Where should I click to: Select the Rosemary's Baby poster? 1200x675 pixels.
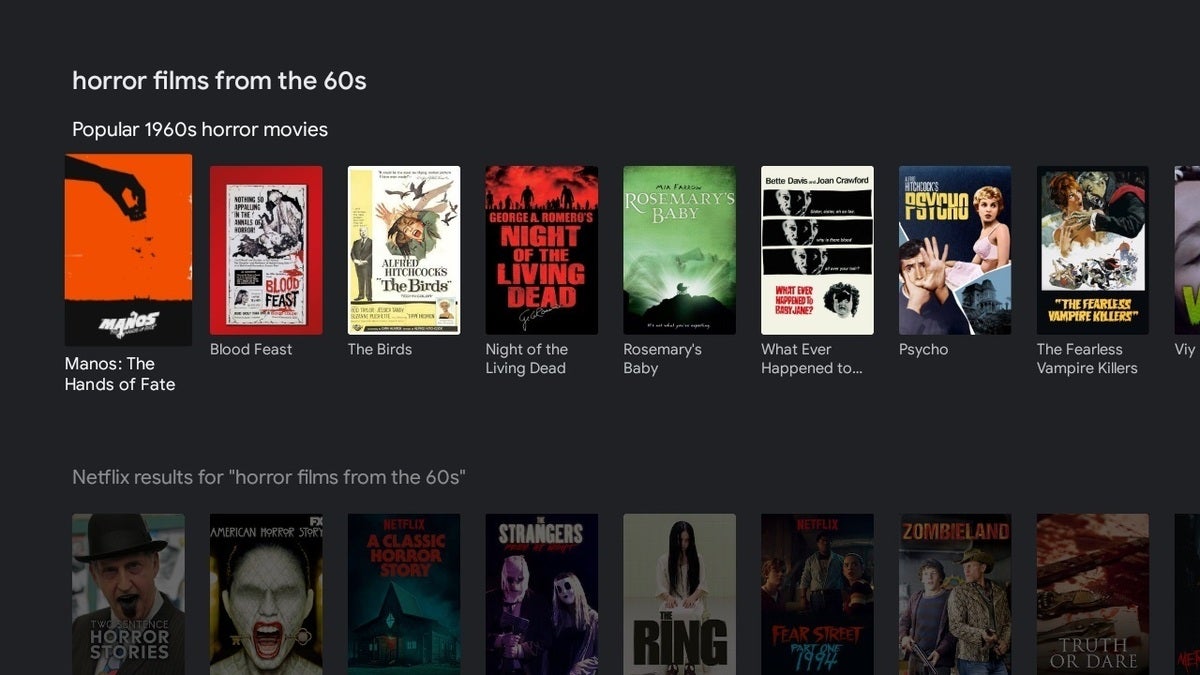click(x=680, y=250)
